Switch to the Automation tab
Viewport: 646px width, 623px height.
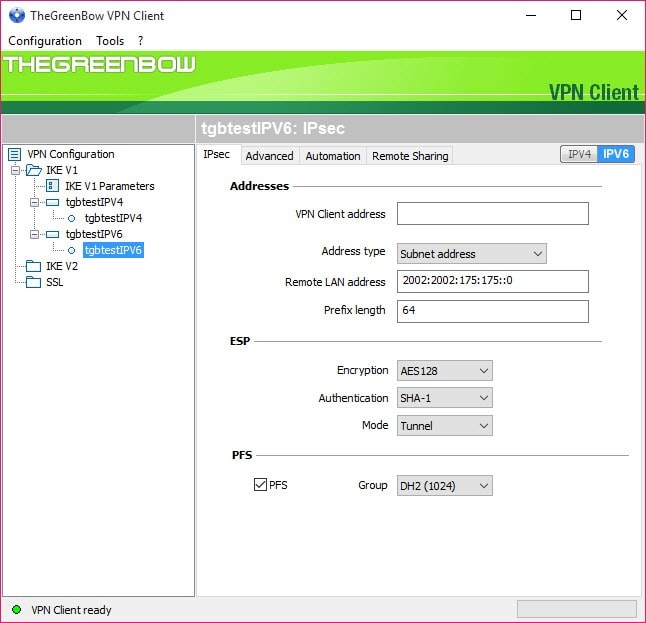333,156
